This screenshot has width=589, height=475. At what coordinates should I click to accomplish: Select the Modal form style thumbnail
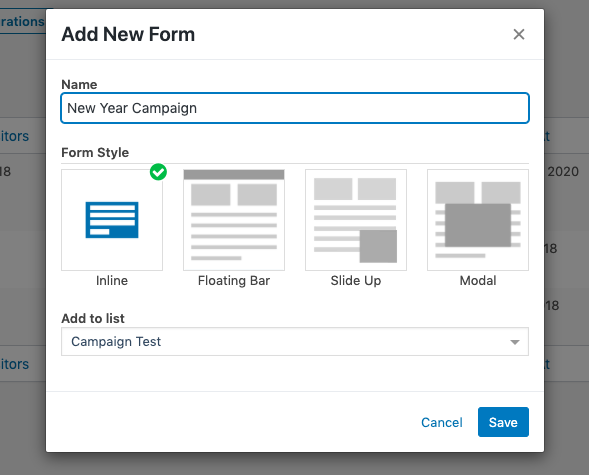[x=478, y=220]
